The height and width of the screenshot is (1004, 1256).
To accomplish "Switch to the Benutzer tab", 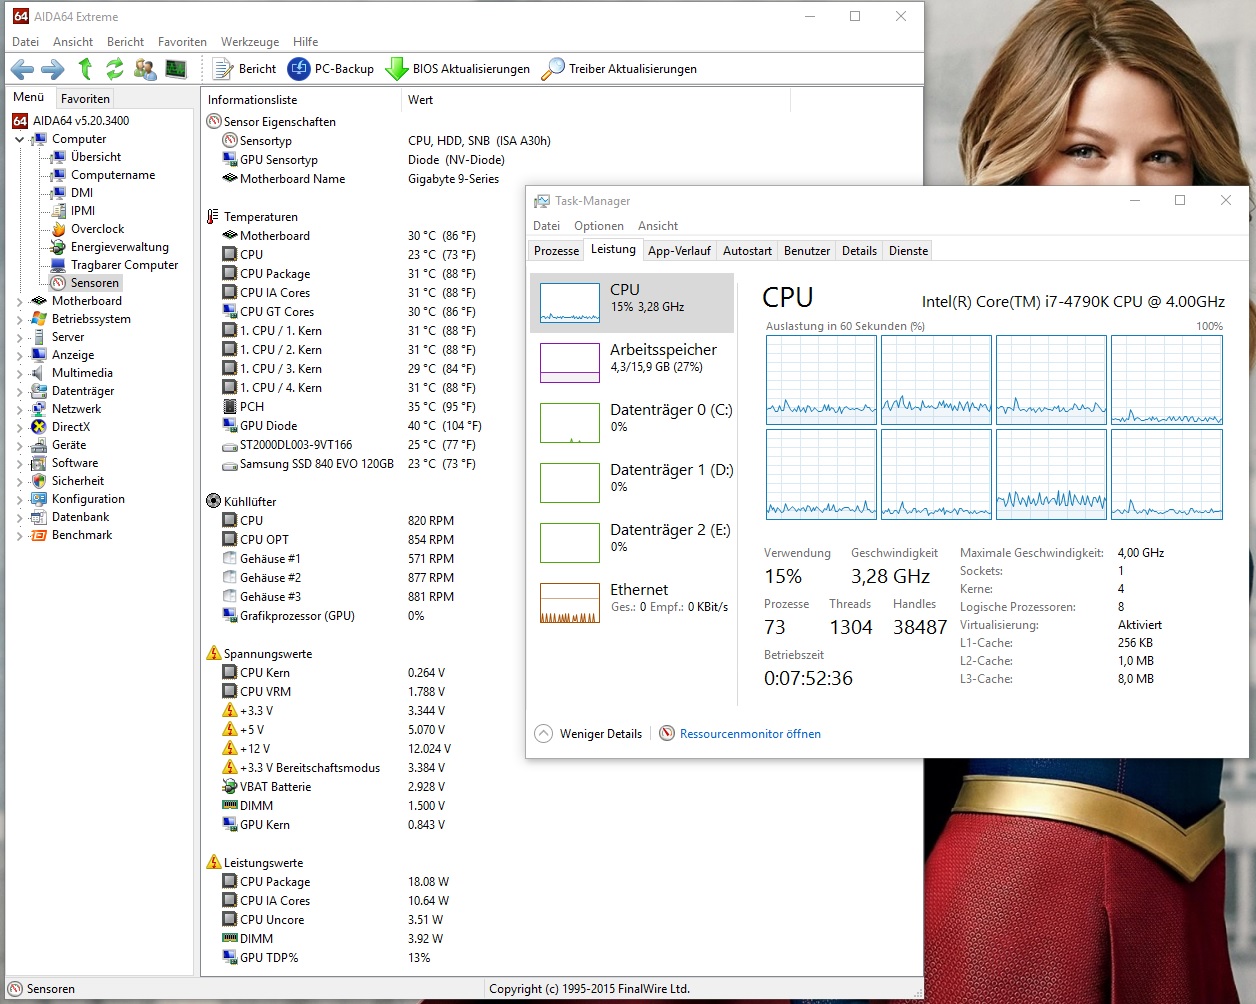I will pos(807,251).
